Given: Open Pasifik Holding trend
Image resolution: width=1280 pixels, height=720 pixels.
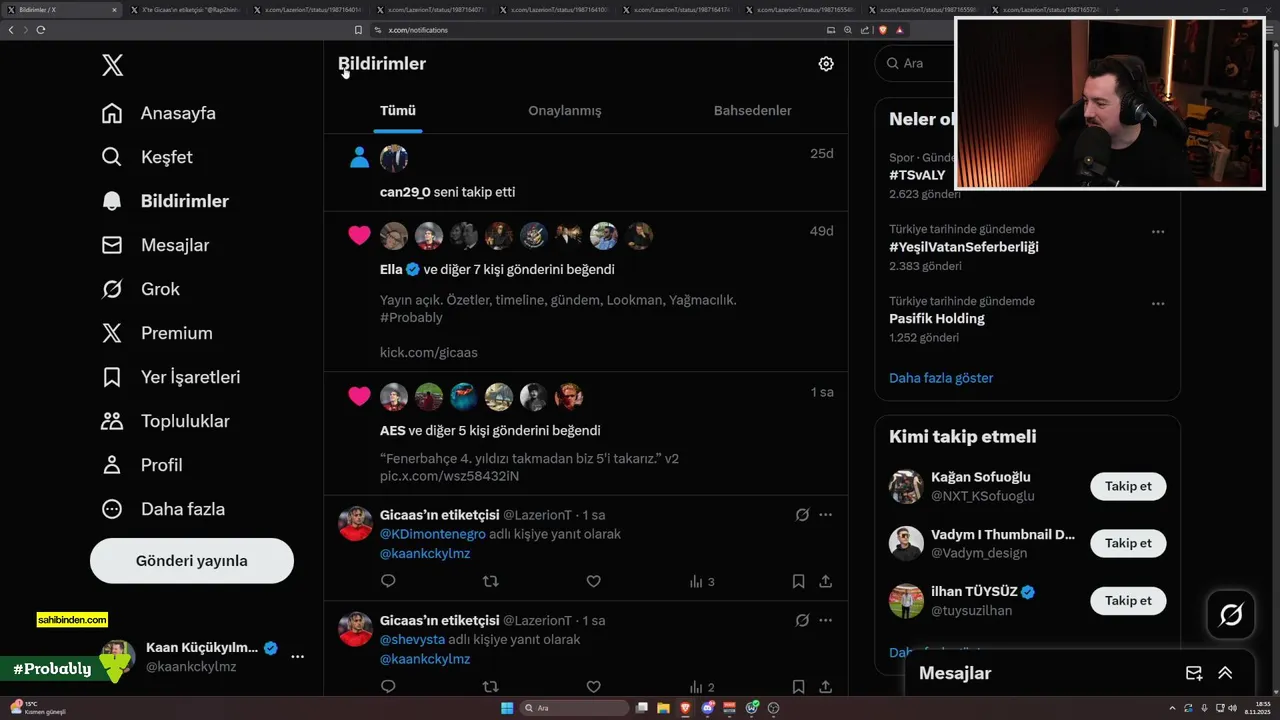Looking at the screenshot, I should (937, 319).
